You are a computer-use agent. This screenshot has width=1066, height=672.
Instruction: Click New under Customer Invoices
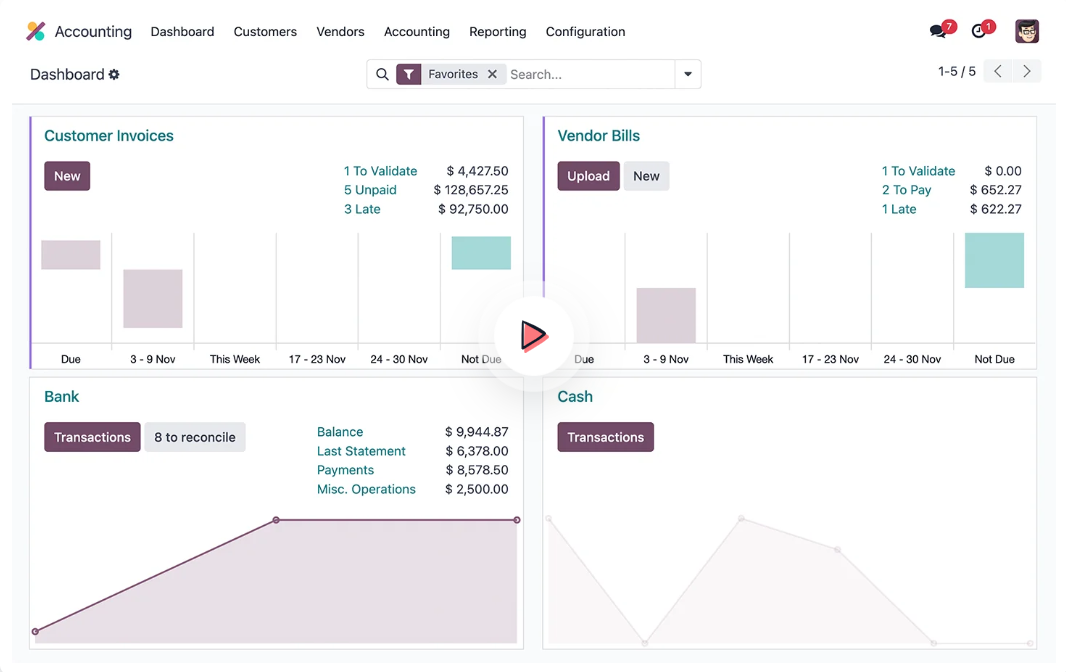(67, 176)
